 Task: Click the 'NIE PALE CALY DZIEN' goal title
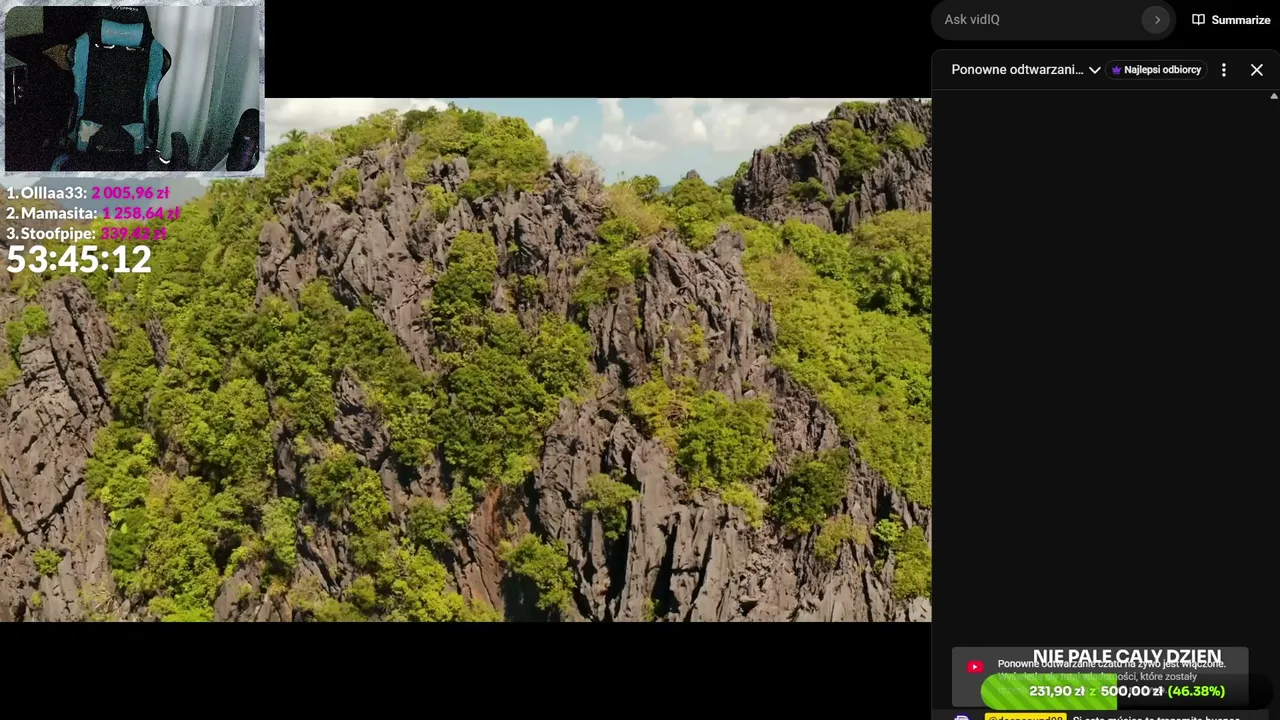pyautogui.click(x=1127, y=657)
